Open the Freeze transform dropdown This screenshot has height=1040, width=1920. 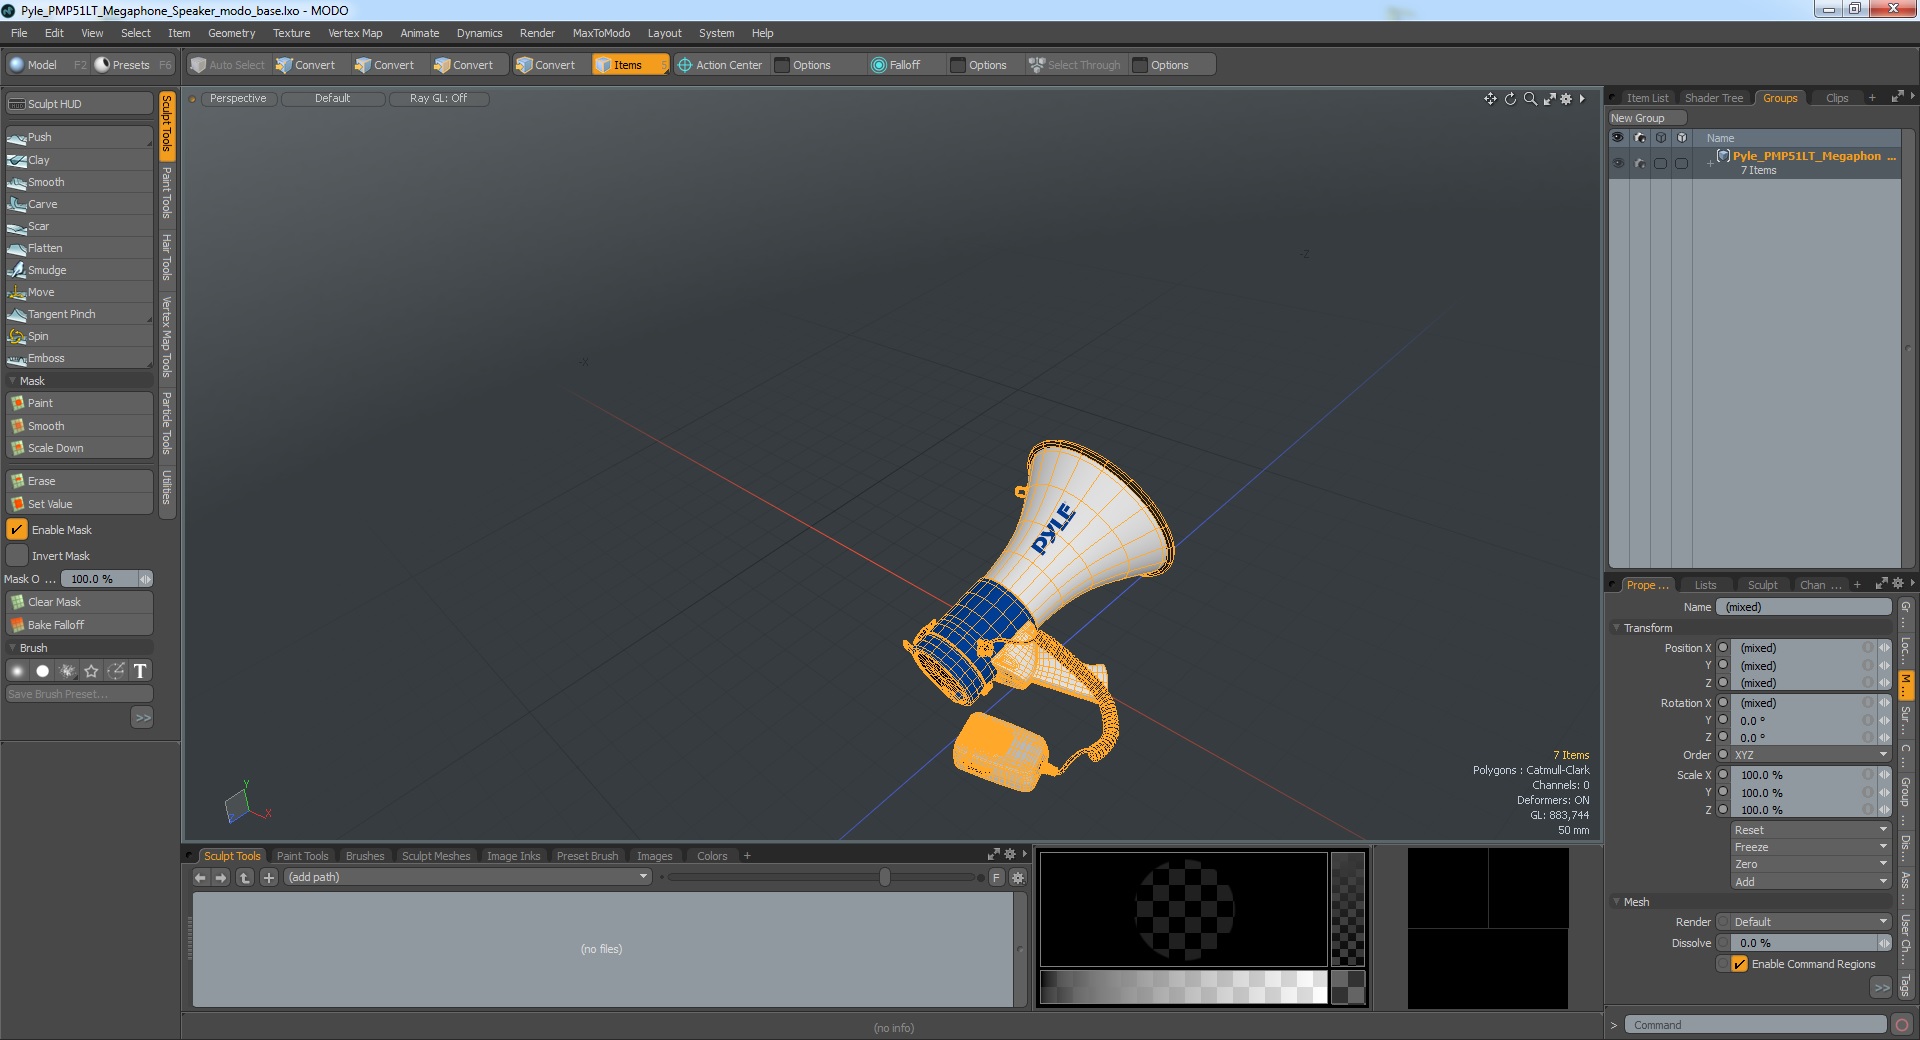pos(1810,847)
